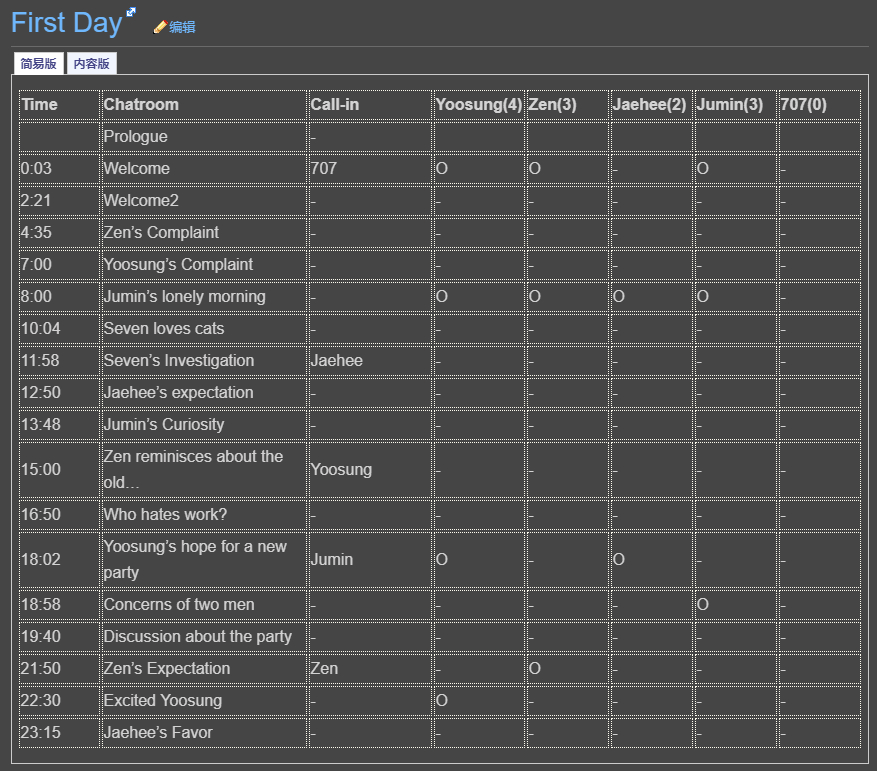Select the Yoosung's Complaint cell
The height and width of the screenshot is (771, 877).
tap(205, 264)
